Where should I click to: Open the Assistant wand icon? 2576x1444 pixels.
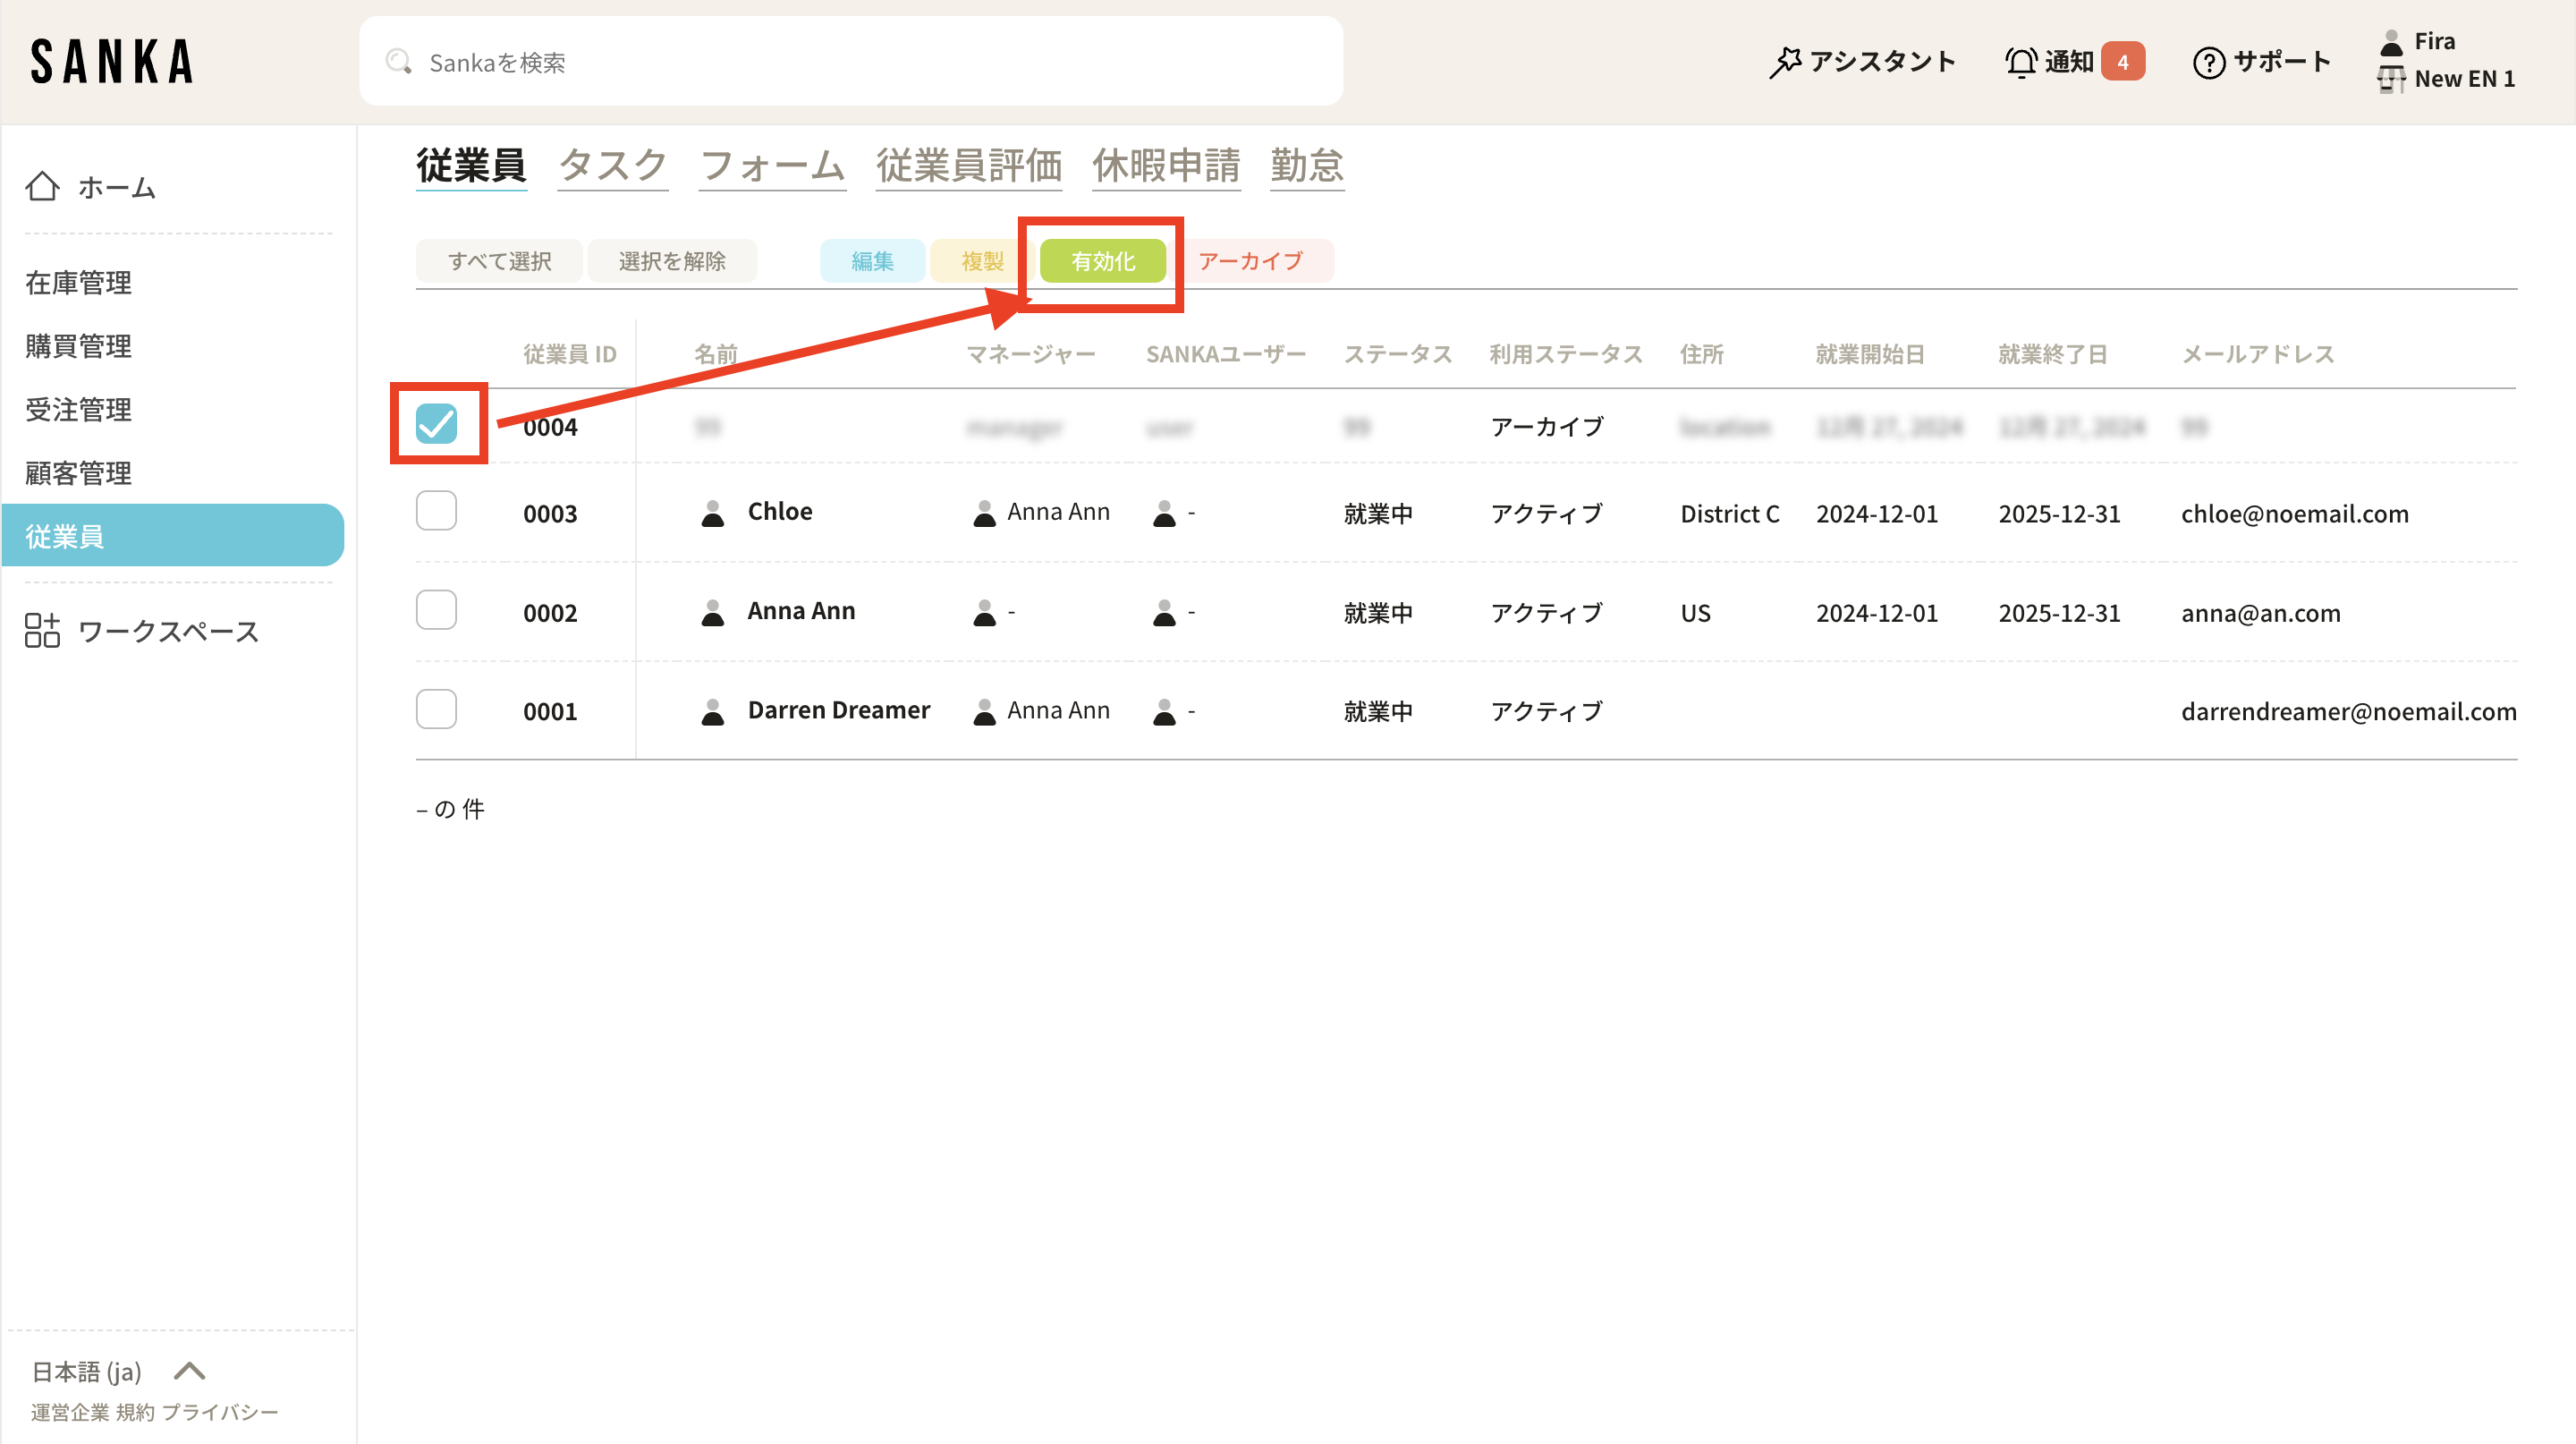click(x=1785, y=62)
